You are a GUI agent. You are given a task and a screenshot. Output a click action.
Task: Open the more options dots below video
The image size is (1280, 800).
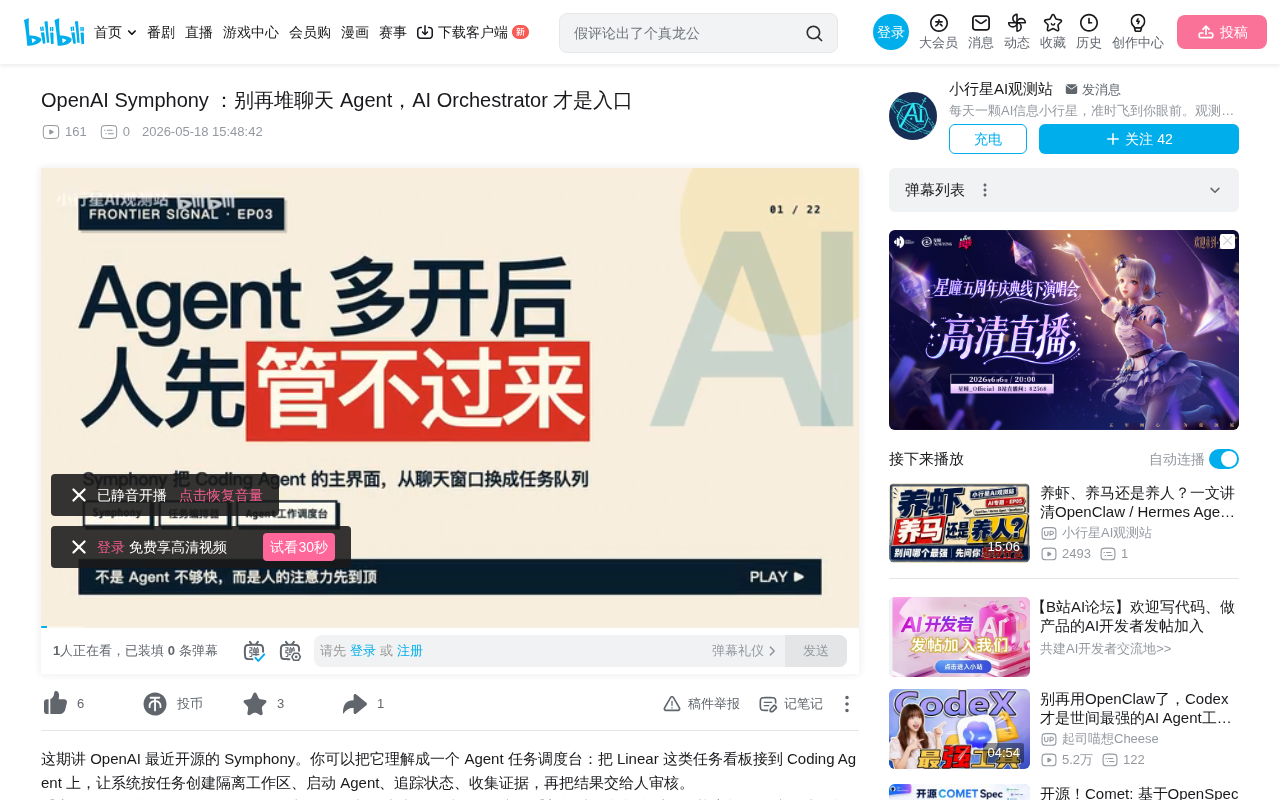pos(847,704)
